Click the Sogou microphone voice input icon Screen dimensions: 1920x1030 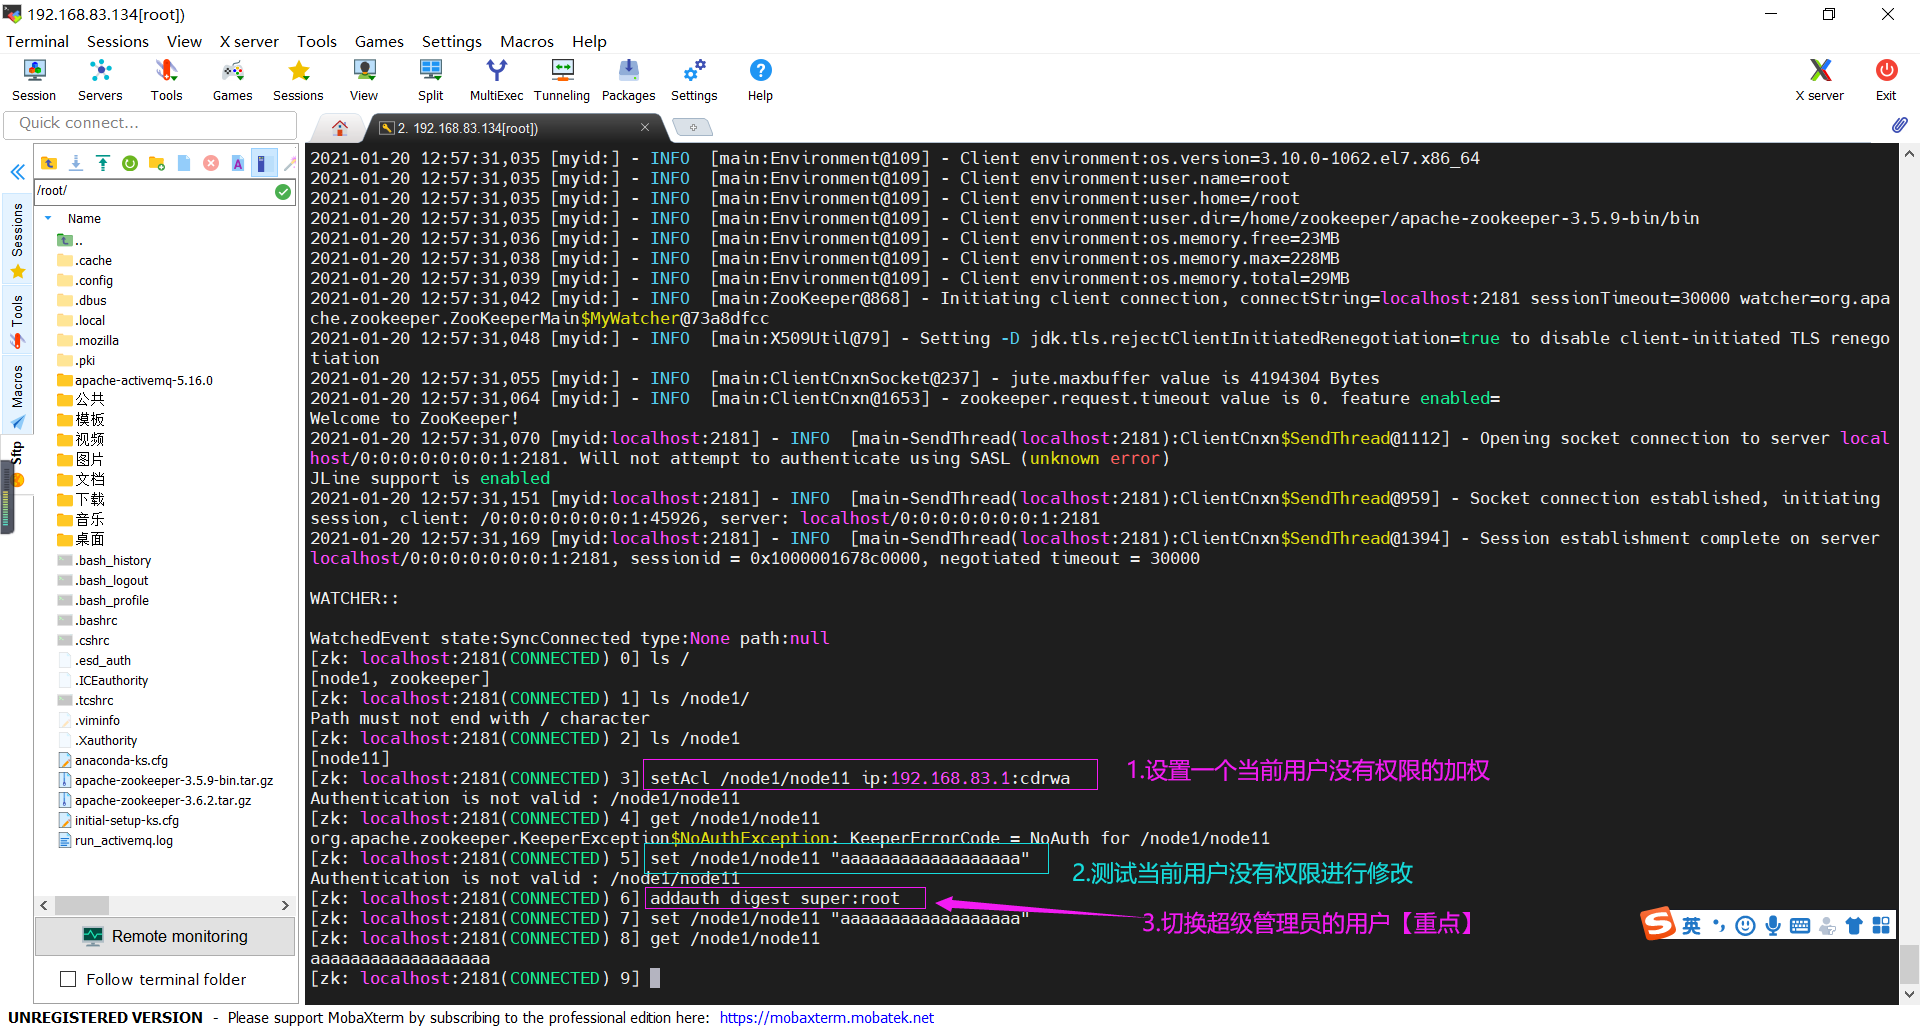coord(1773,926)
